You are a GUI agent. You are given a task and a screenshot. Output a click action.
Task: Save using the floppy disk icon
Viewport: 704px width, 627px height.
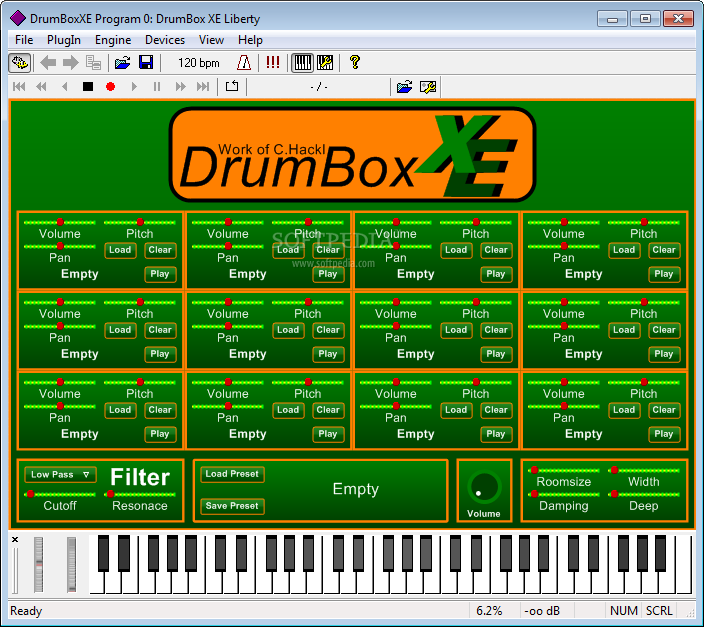pos(146,62)
